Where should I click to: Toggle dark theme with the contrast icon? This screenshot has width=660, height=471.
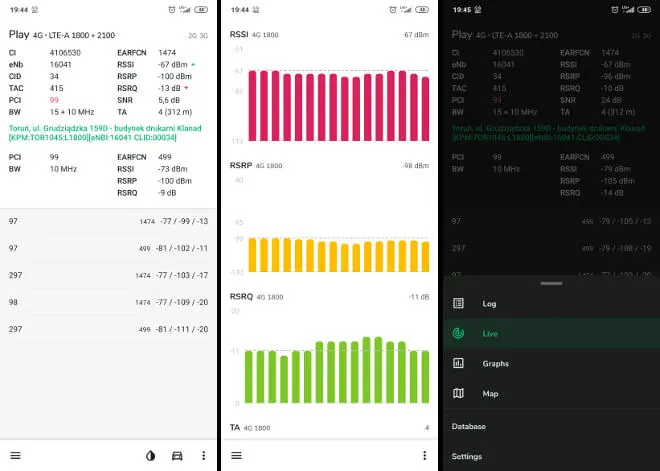click(x=151, y=455)
